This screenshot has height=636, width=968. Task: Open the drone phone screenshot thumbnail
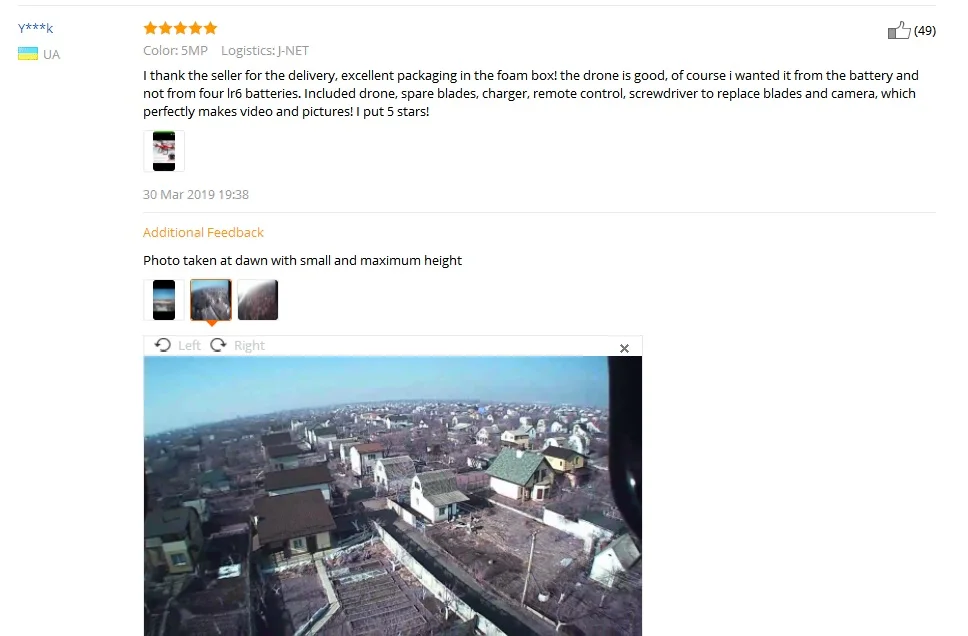(x=164, y=151)
